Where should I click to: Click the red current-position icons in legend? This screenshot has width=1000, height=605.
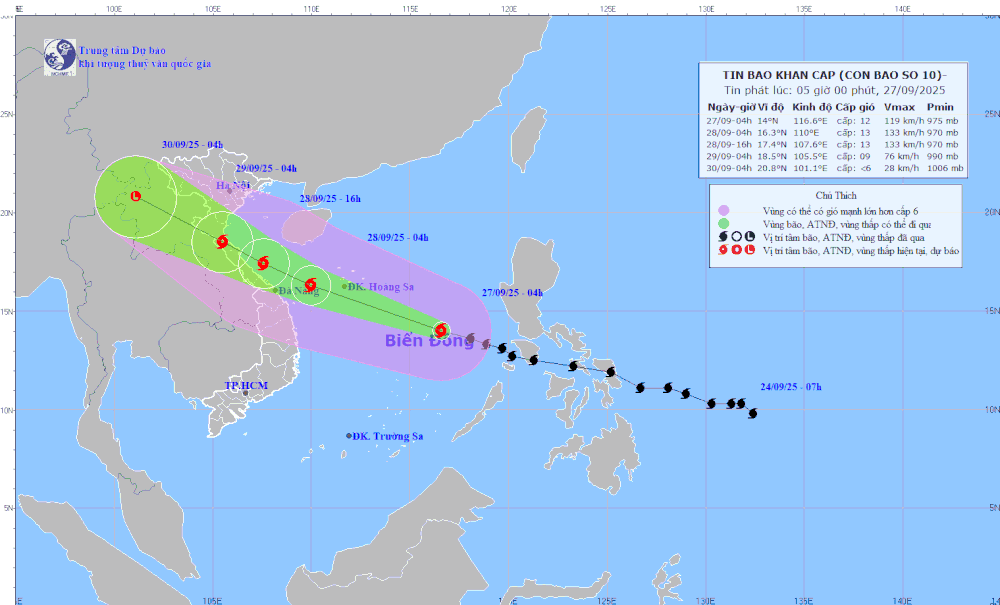tap(736, 251)
